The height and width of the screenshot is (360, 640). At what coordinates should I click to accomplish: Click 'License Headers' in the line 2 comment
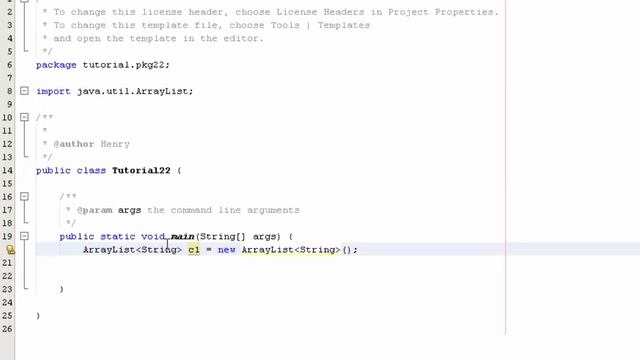tap(320, 12)
